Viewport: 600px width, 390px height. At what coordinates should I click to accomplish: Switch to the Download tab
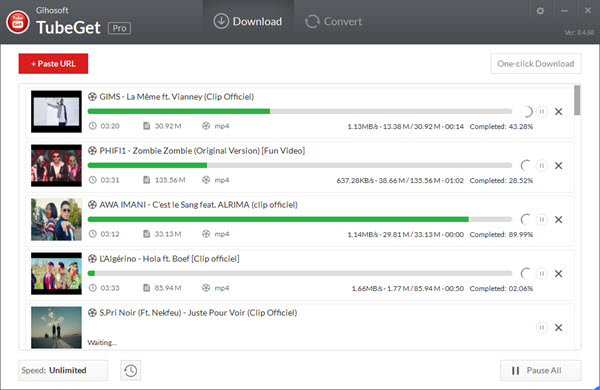pos(248,21)
